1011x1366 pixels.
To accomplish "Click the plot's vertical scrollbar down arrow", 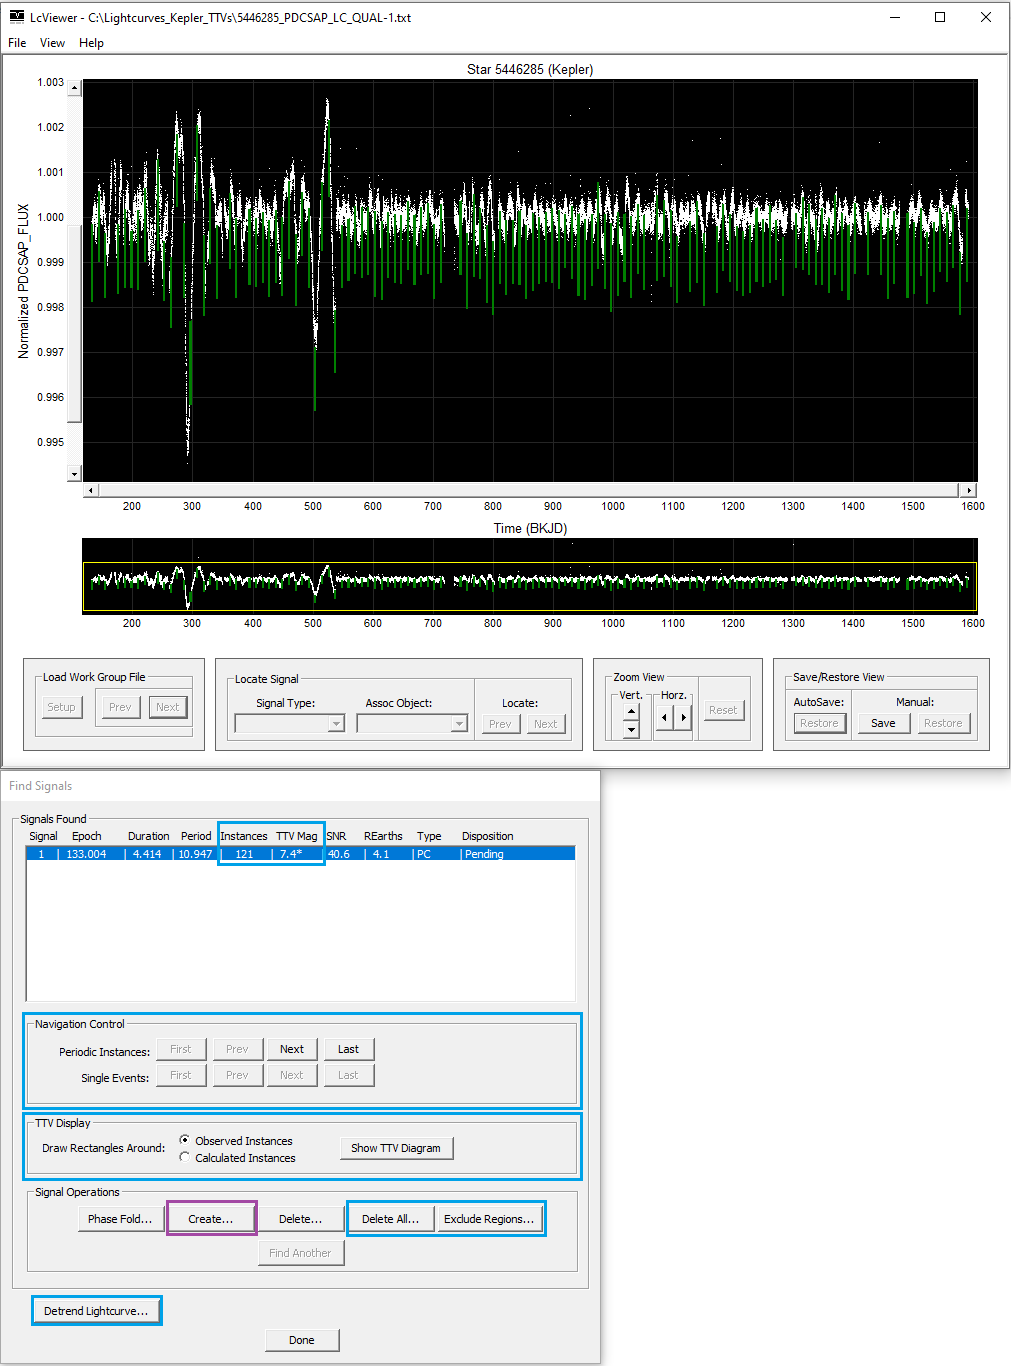I will (74, 474).
